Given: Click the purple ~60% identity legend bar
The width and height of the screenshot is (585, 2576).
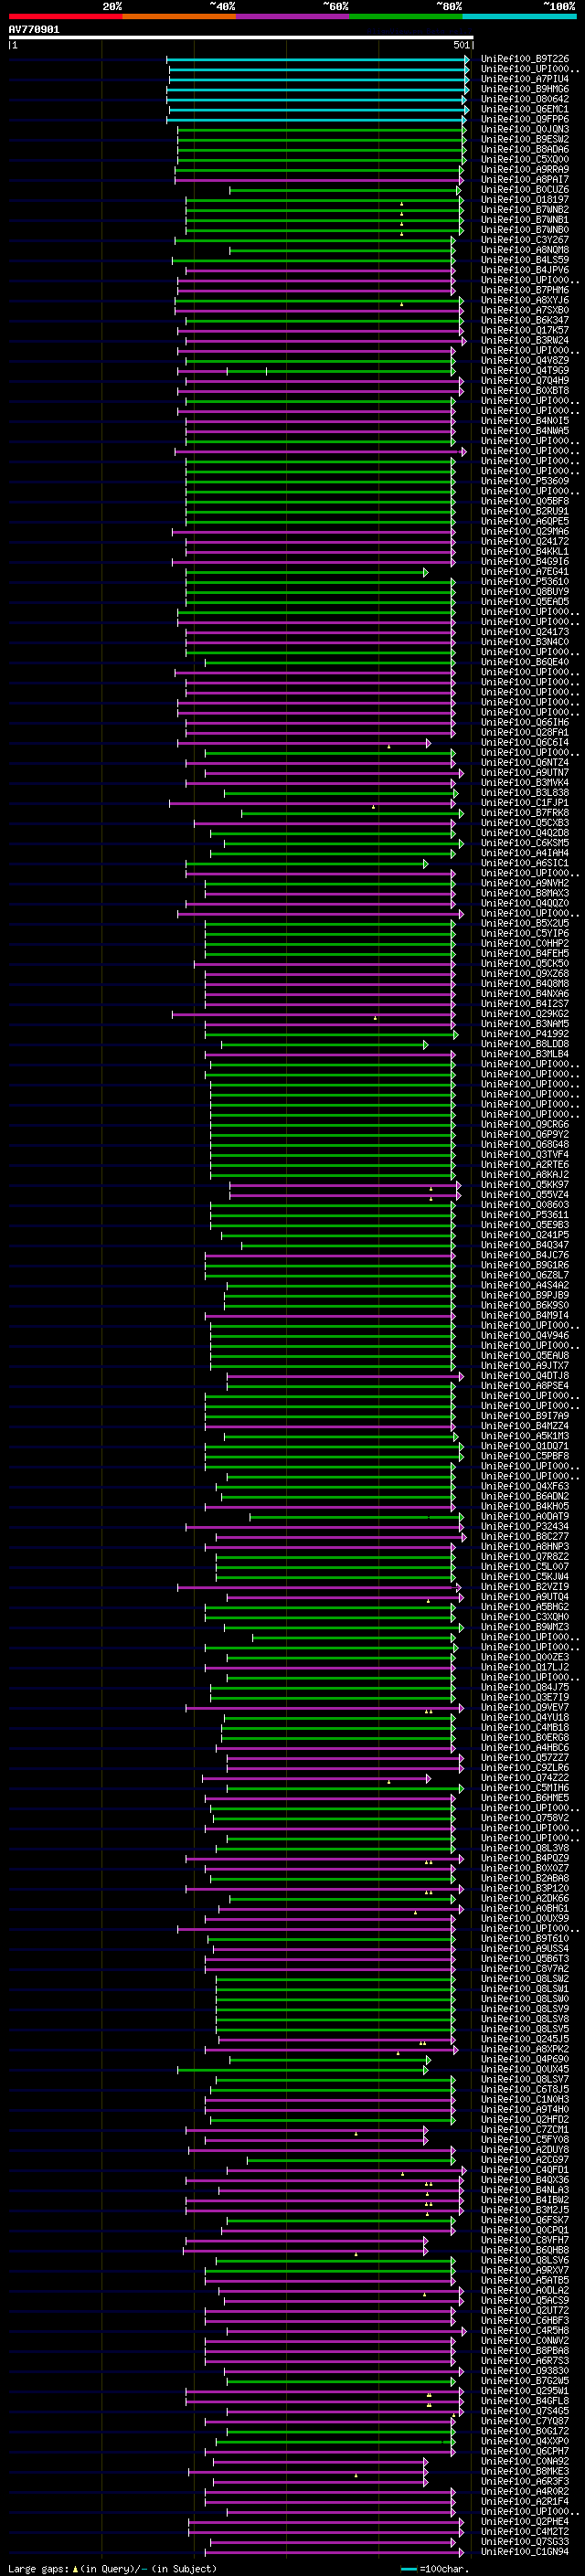Looking at the screenshot, I should point(292,16).
